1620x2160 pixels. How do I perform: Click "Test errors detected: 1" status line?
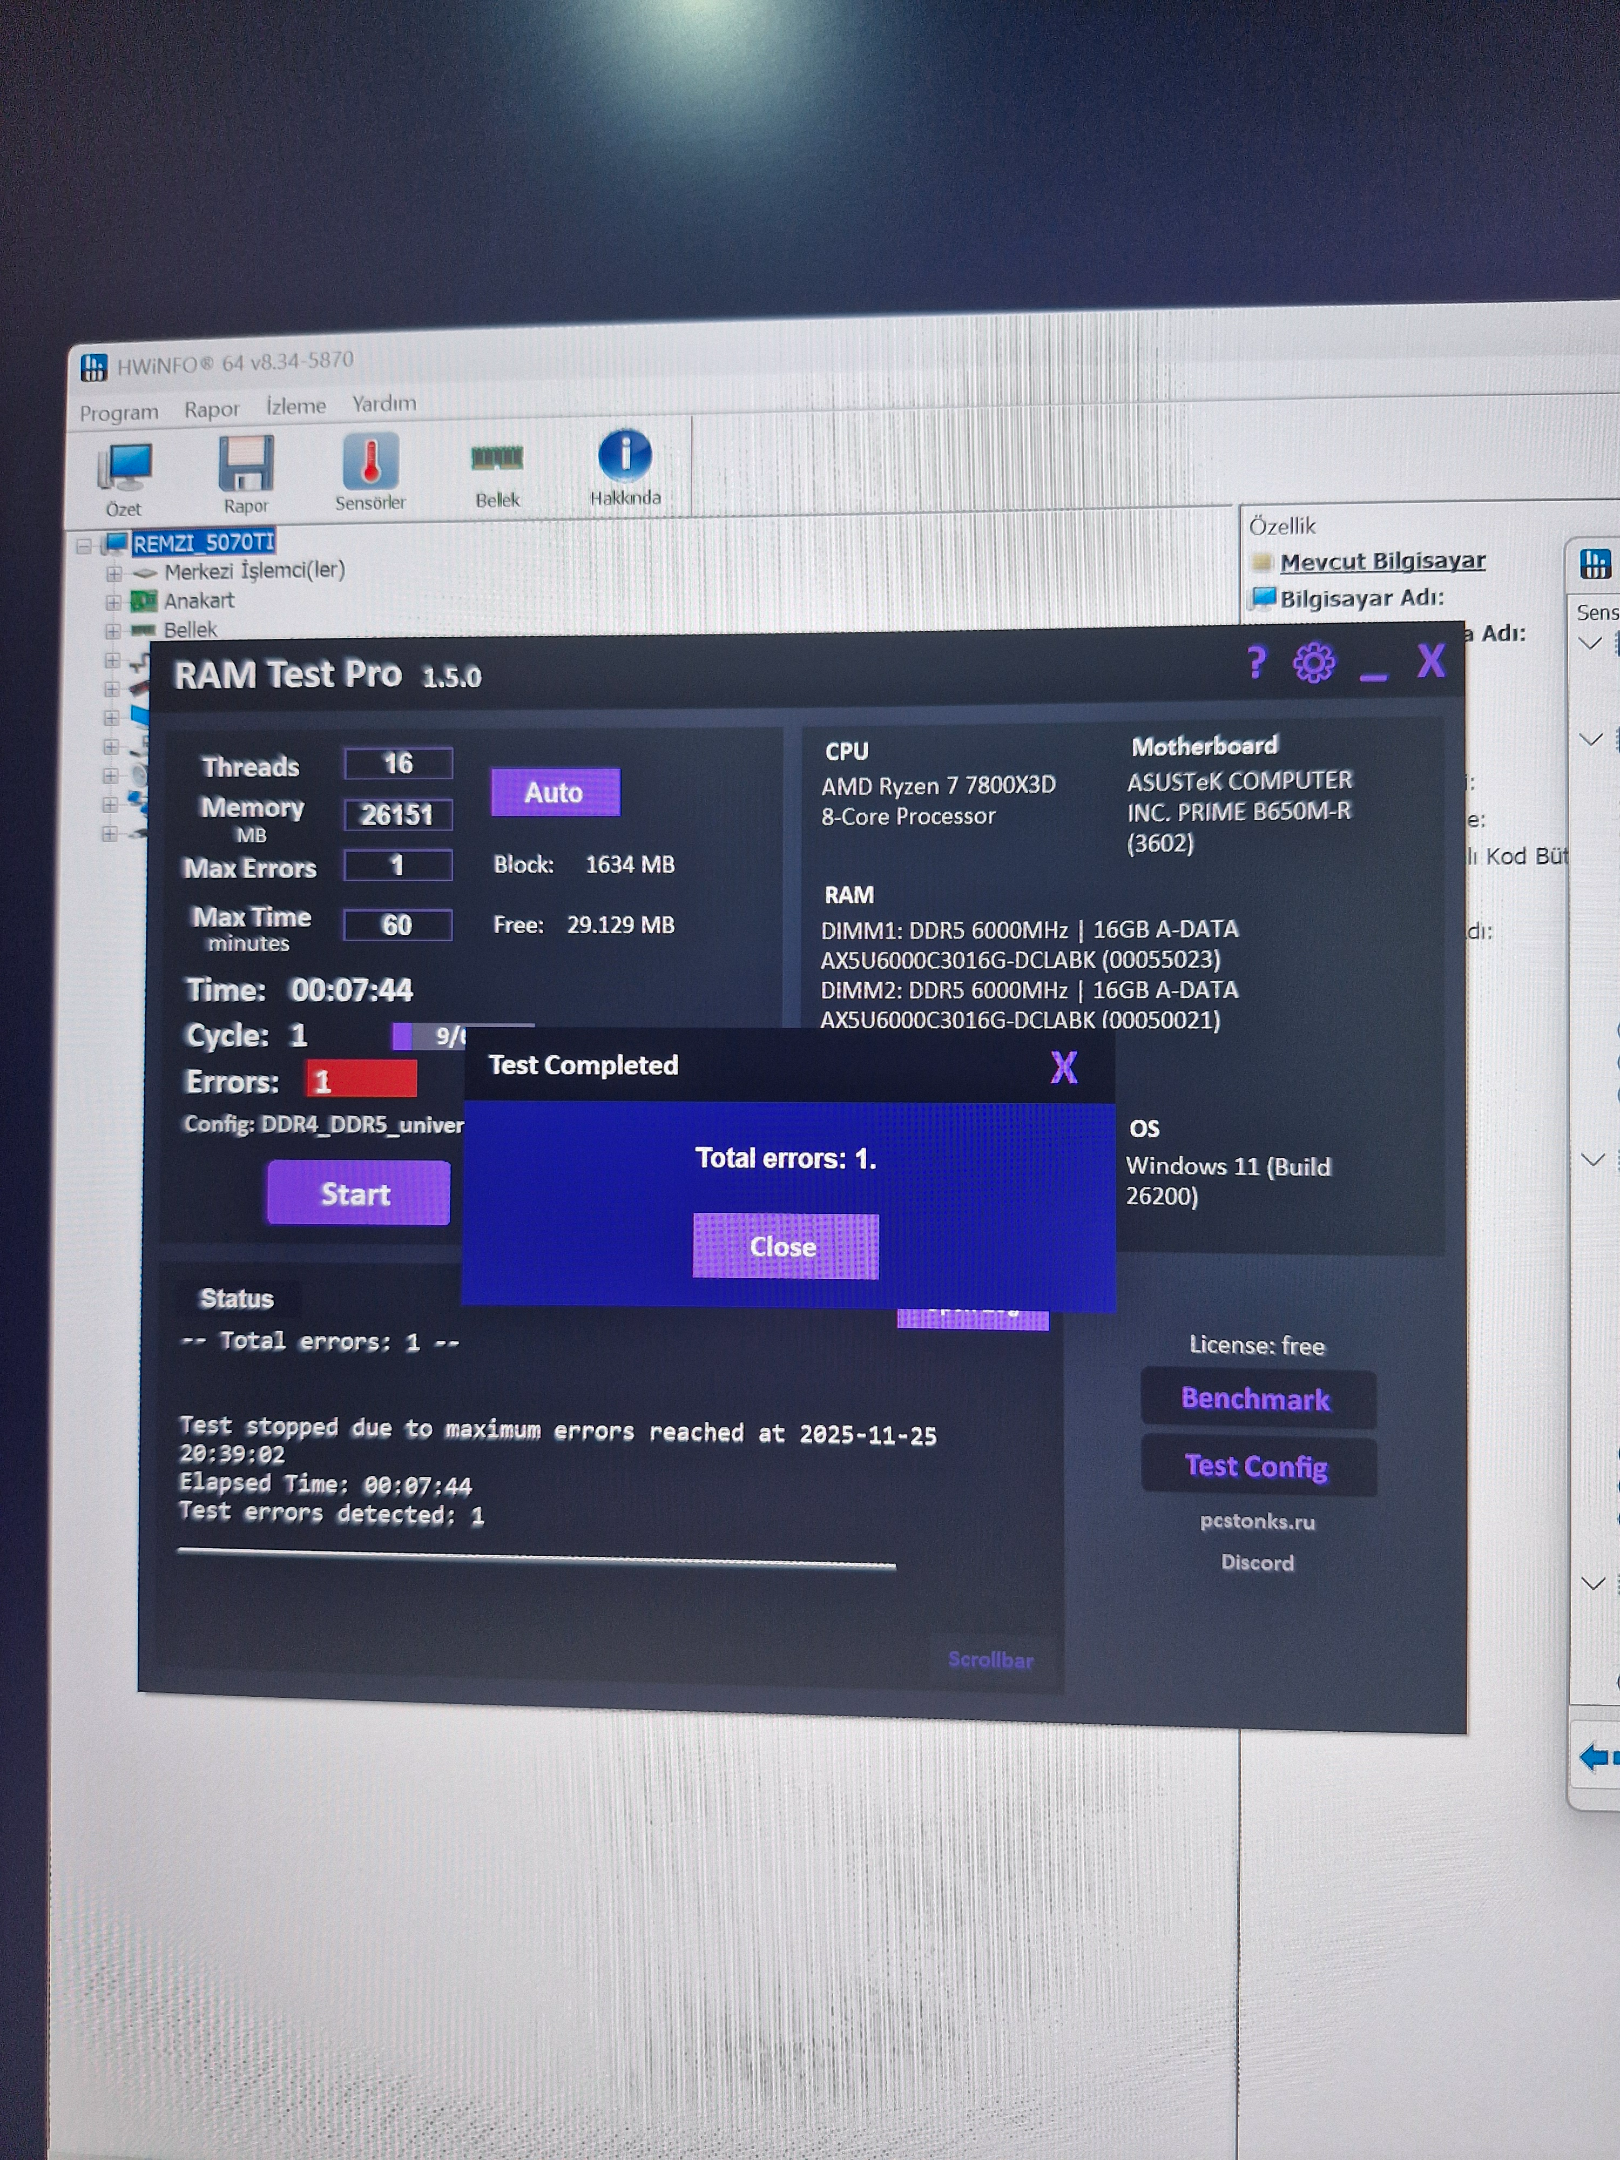click(331, 1514)
